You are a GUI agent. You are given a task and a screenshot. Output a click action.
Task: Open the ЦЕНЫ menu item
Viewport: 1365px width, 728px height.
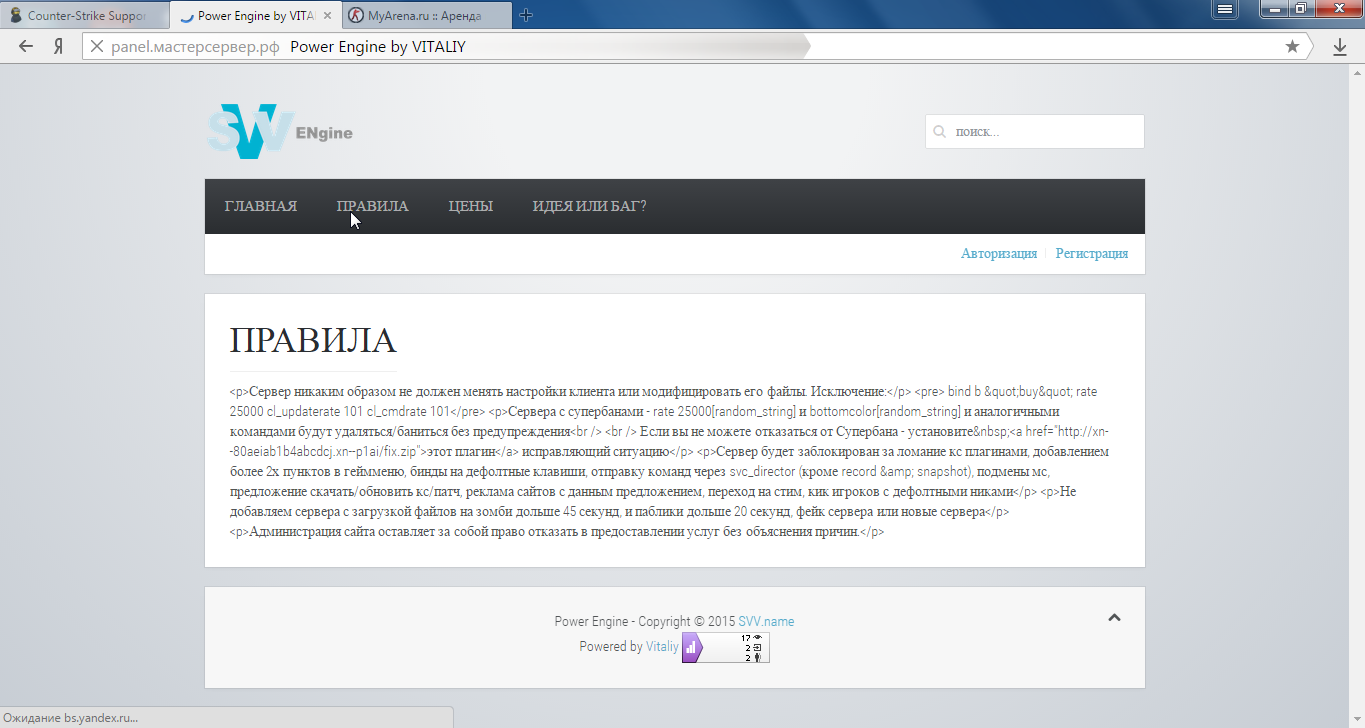[471, 206]
